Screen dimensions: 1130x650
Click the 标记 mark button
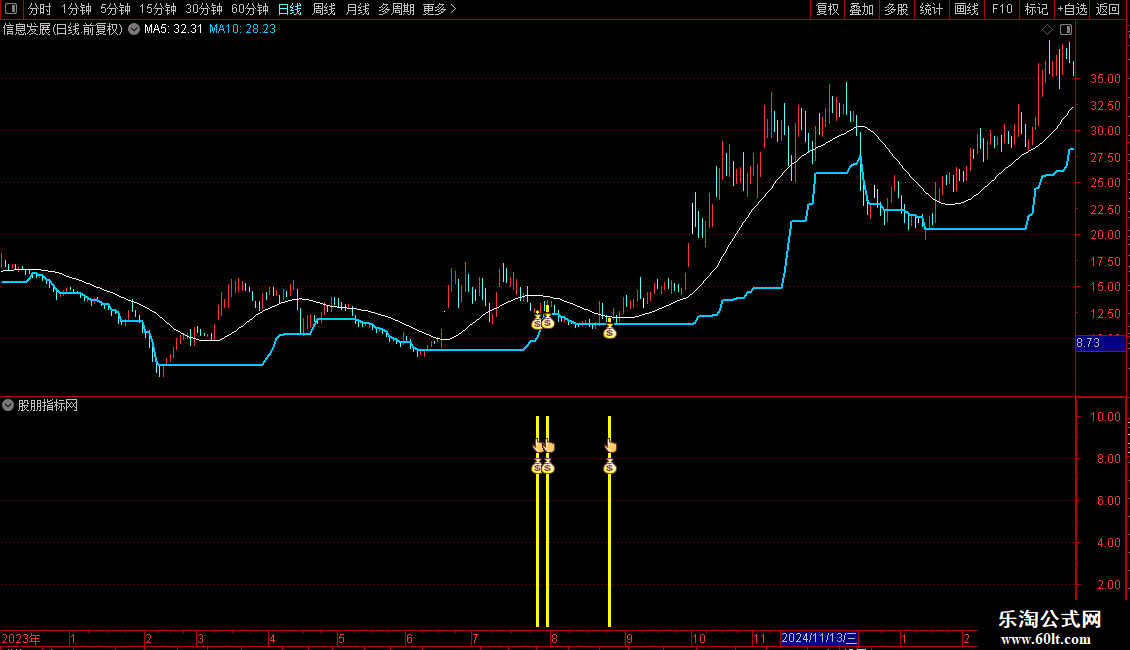[x=1036, y=9]
